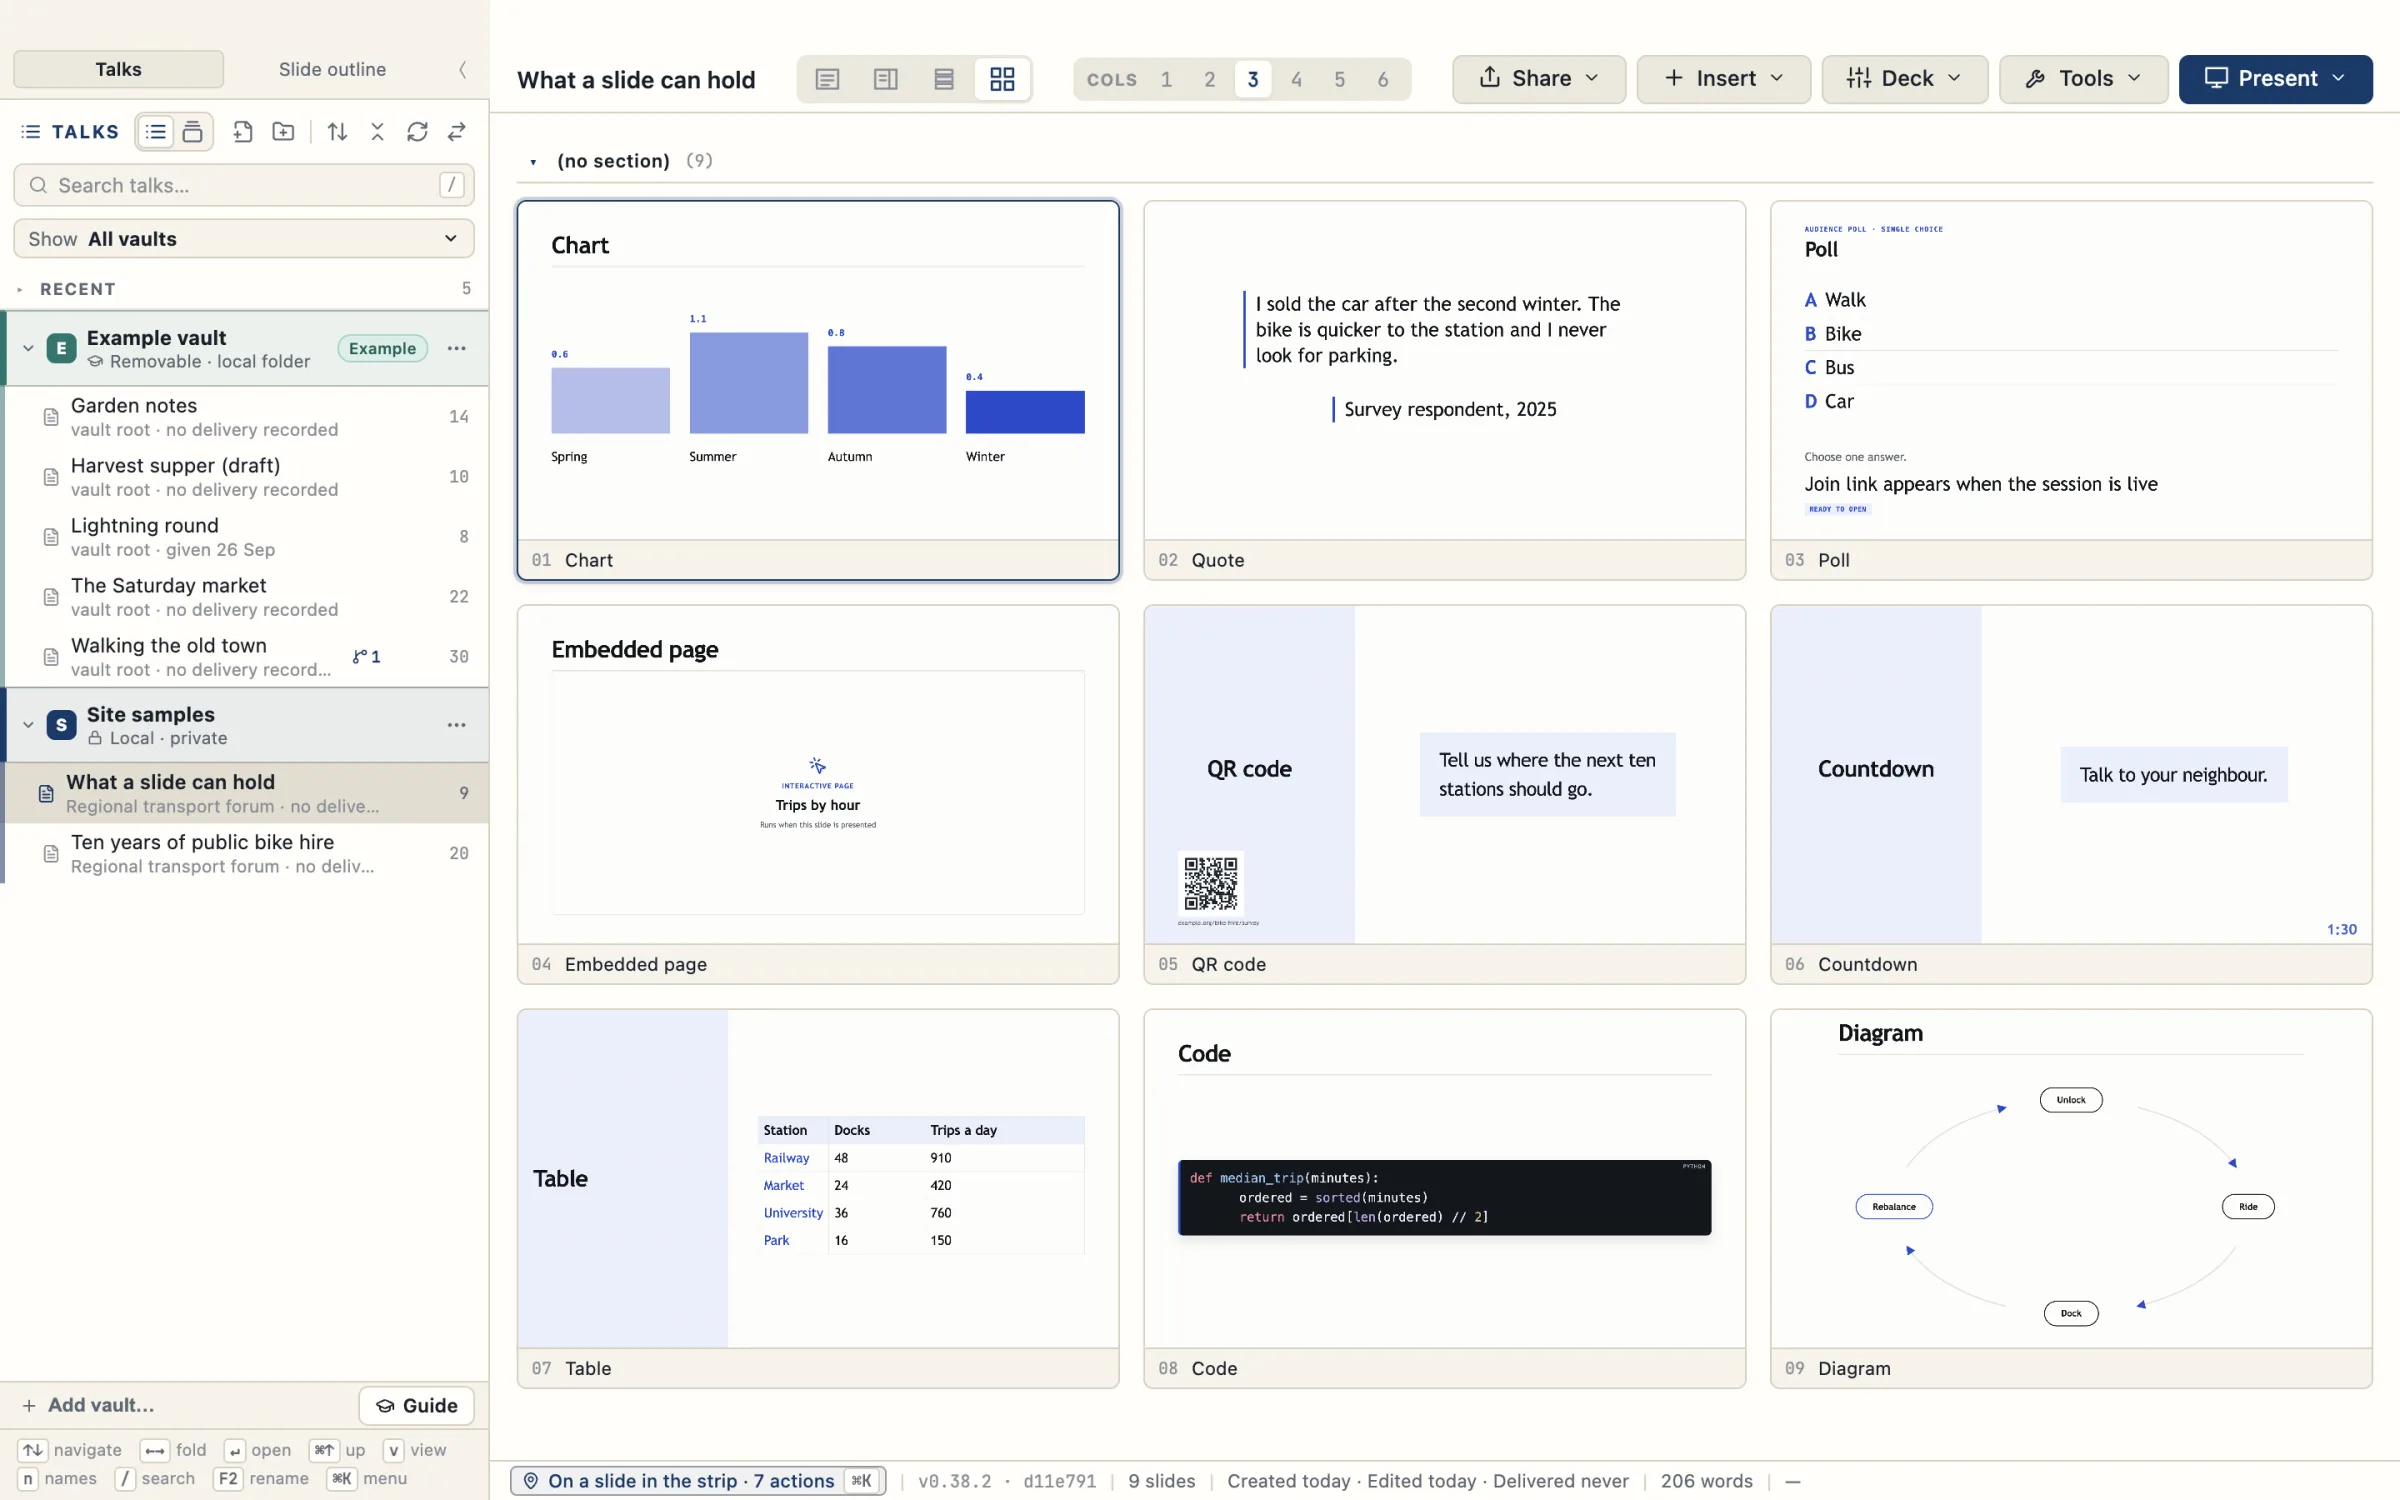Select stacked card display mode in Talks toolbar
The width and height of the screenshot is (2400, 1500).
[x=193, y=131]
